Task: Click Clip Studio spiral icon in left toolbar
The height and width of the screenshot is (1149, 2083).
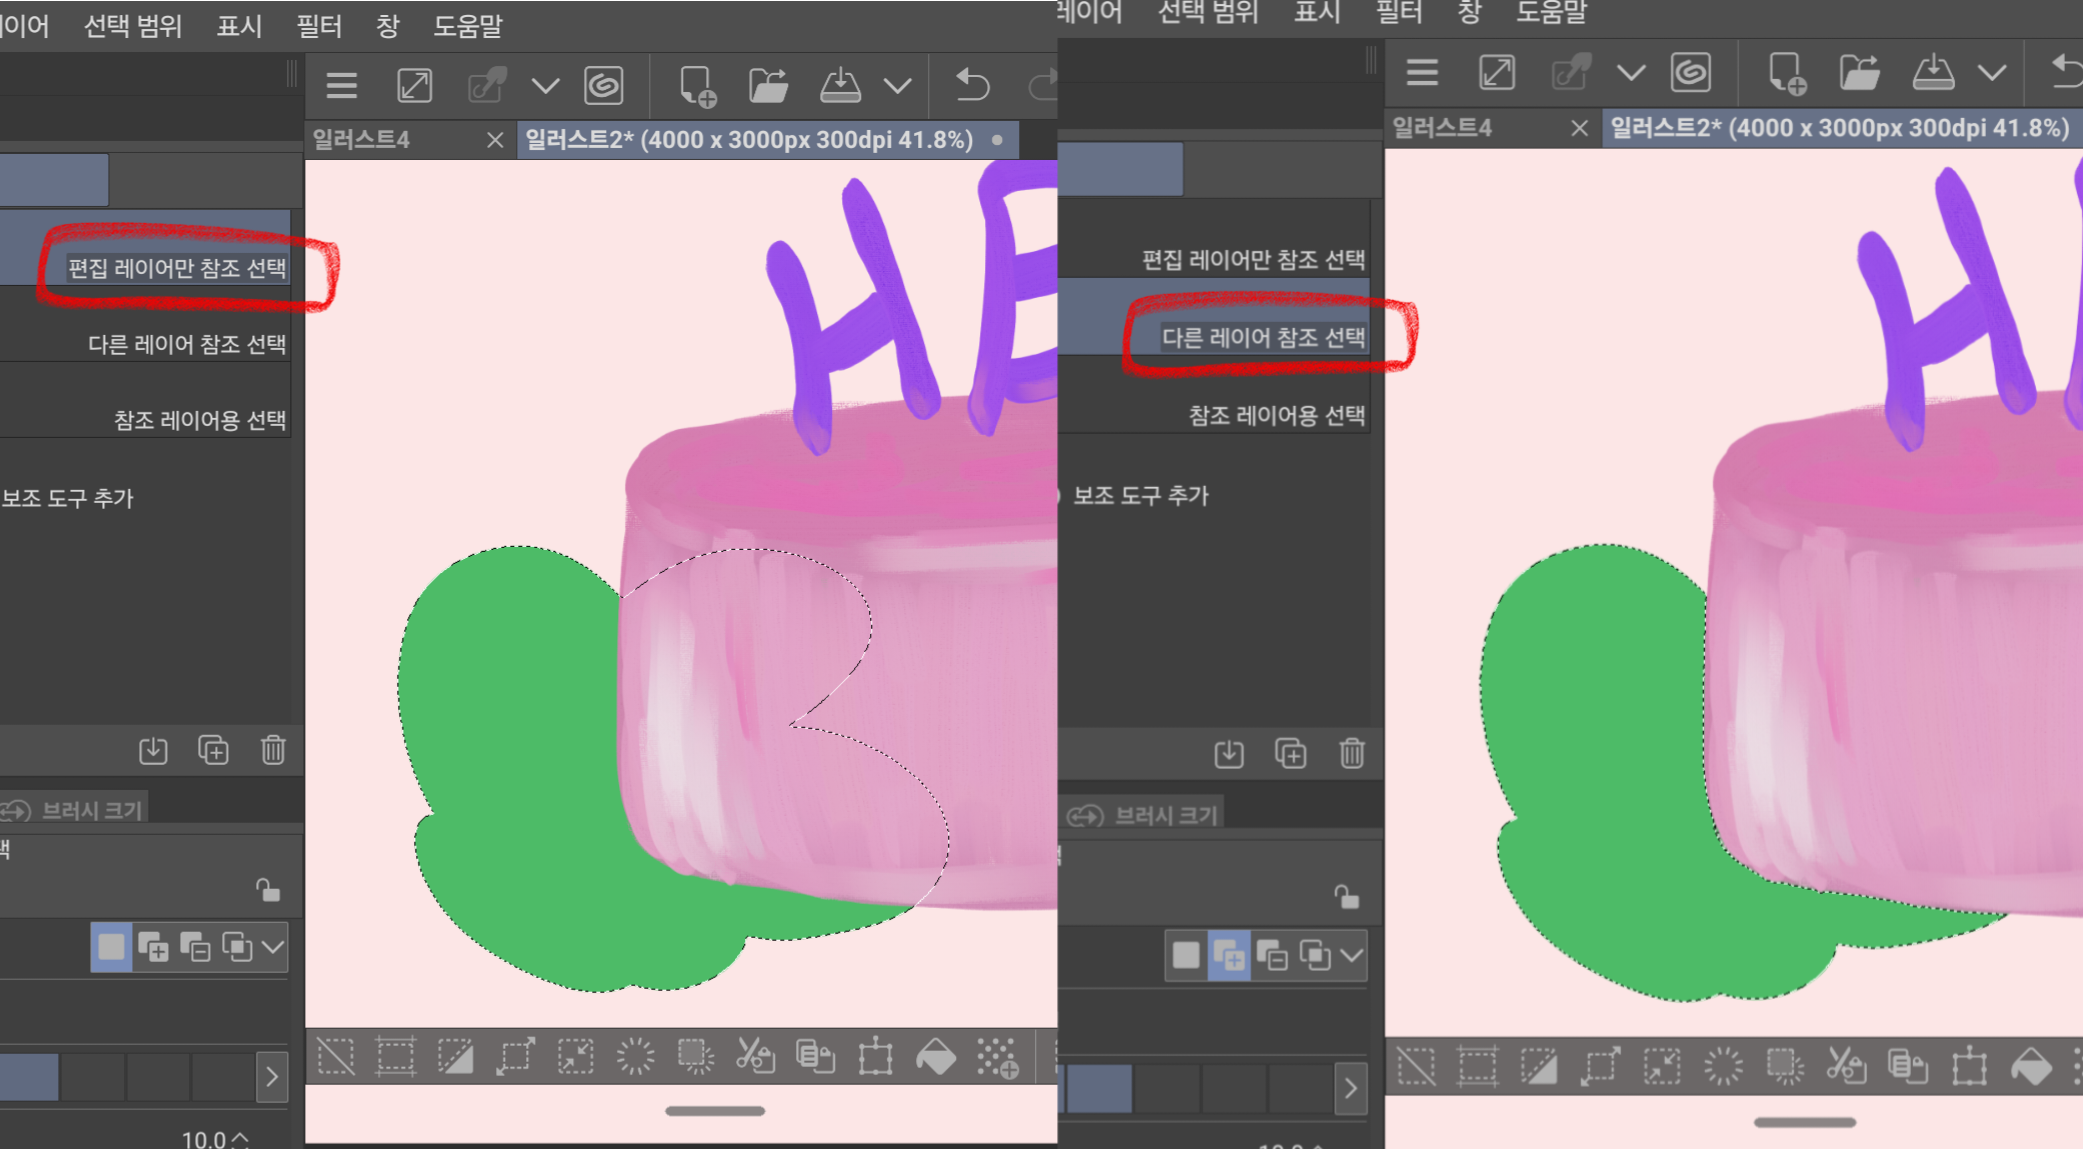Action: click(604, 86)
